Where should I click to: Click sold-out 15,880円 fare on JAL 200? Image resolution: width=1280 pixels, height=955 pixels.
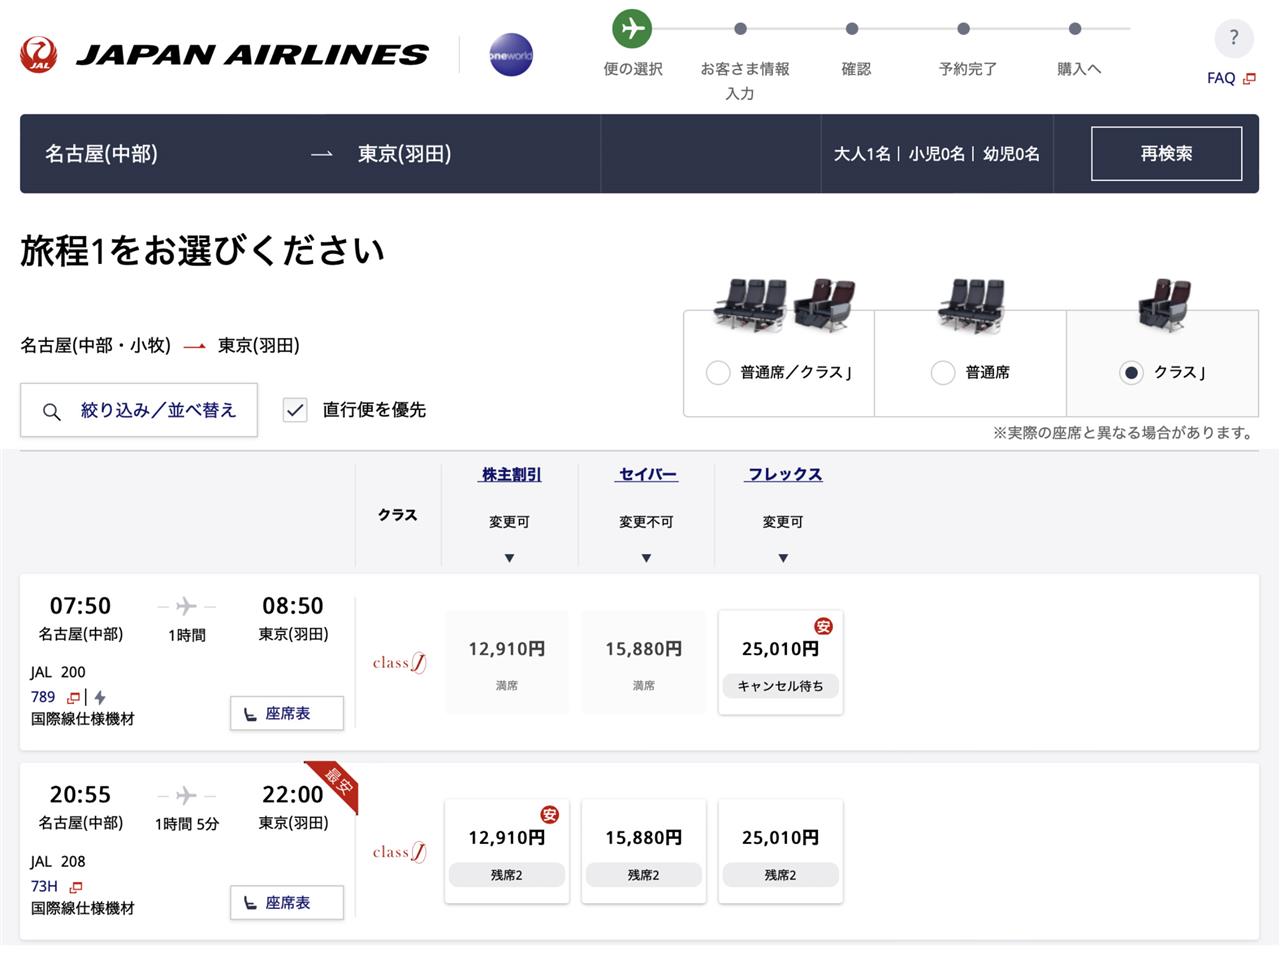pyautogui.click(x=643, y=662)
